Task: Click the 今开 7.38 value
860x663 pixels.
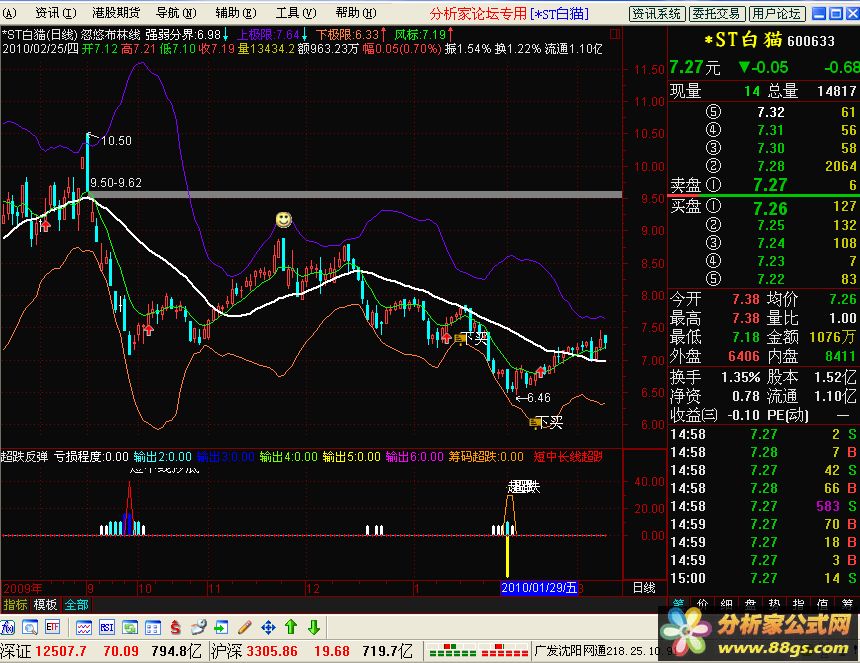Action: point(745,299)
